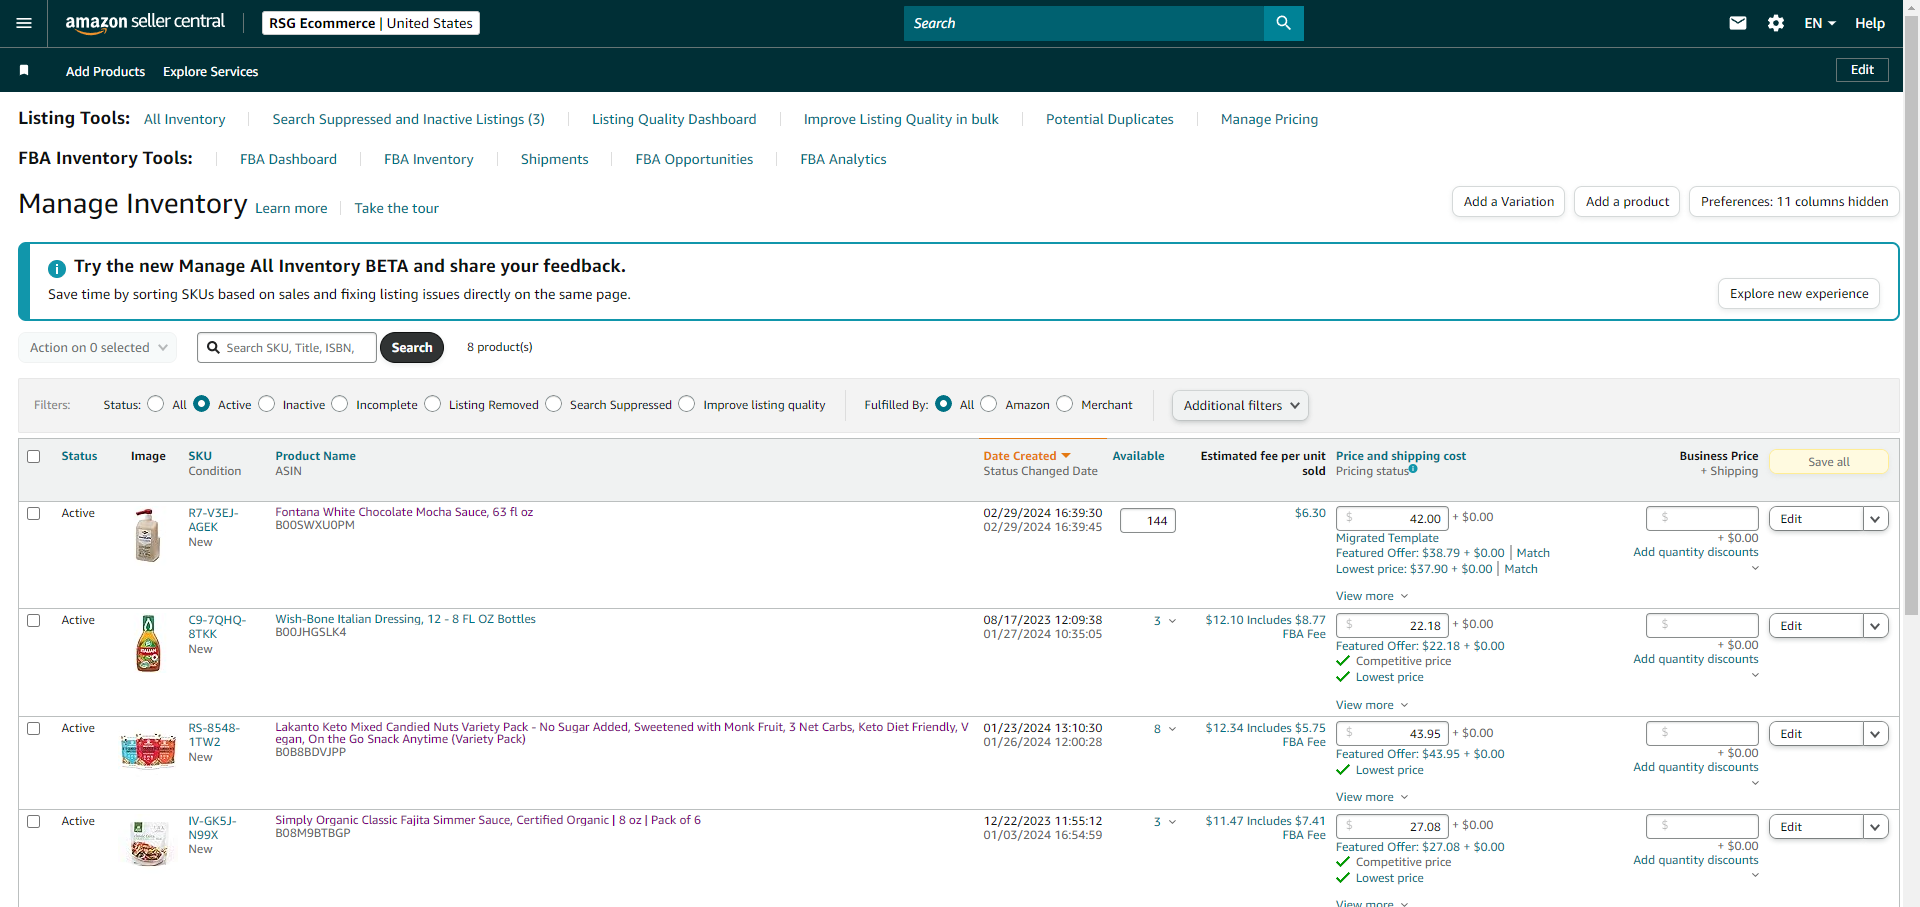This screenshot has width=1920, height=907.
Task: Open Edit dropdown arrow for Lakanto row
Action: pos(1875,734)
